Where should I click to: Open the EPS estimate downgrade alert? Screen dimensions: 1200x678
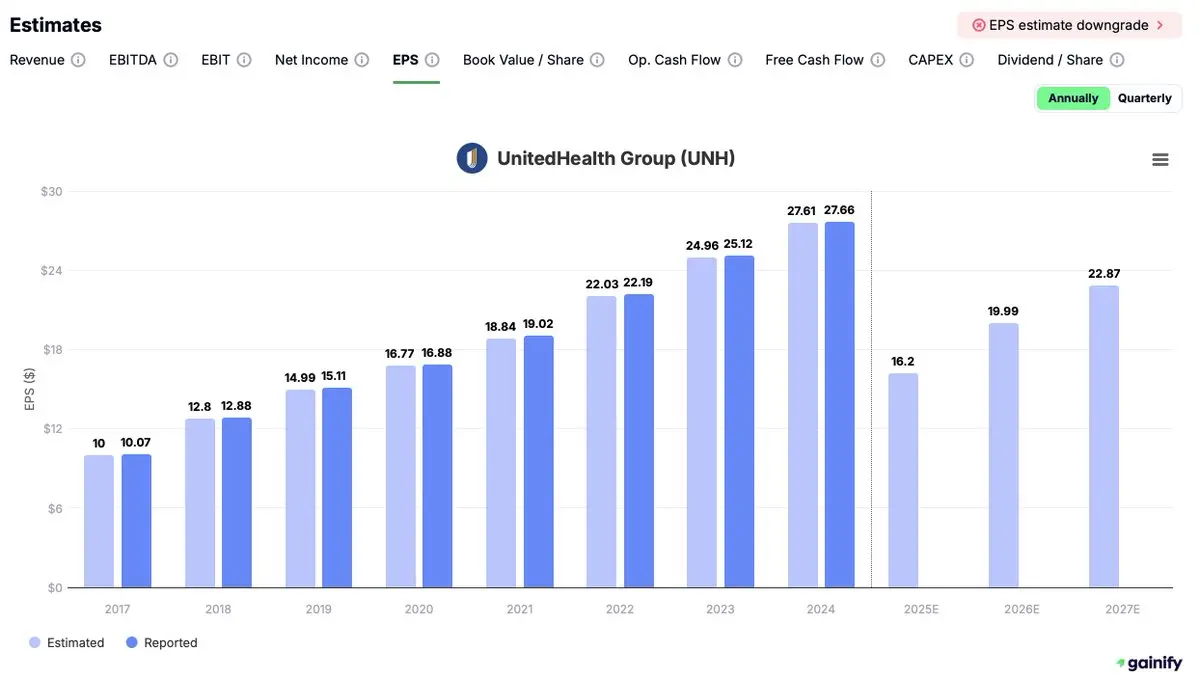point(1069,25)
